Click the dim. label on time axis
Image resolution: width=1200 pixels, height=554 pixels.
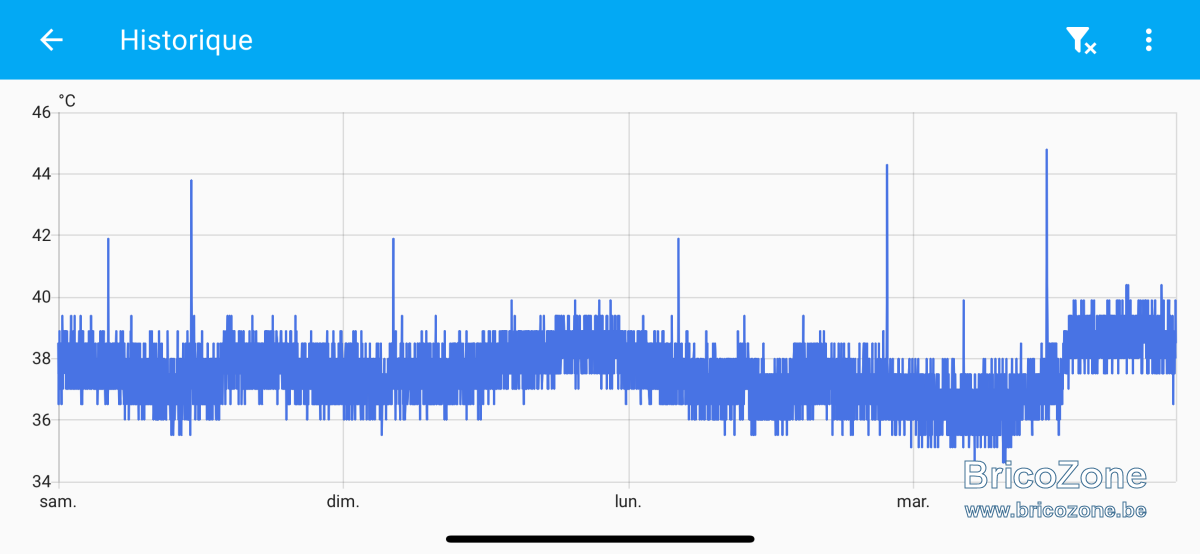point(343,501)
